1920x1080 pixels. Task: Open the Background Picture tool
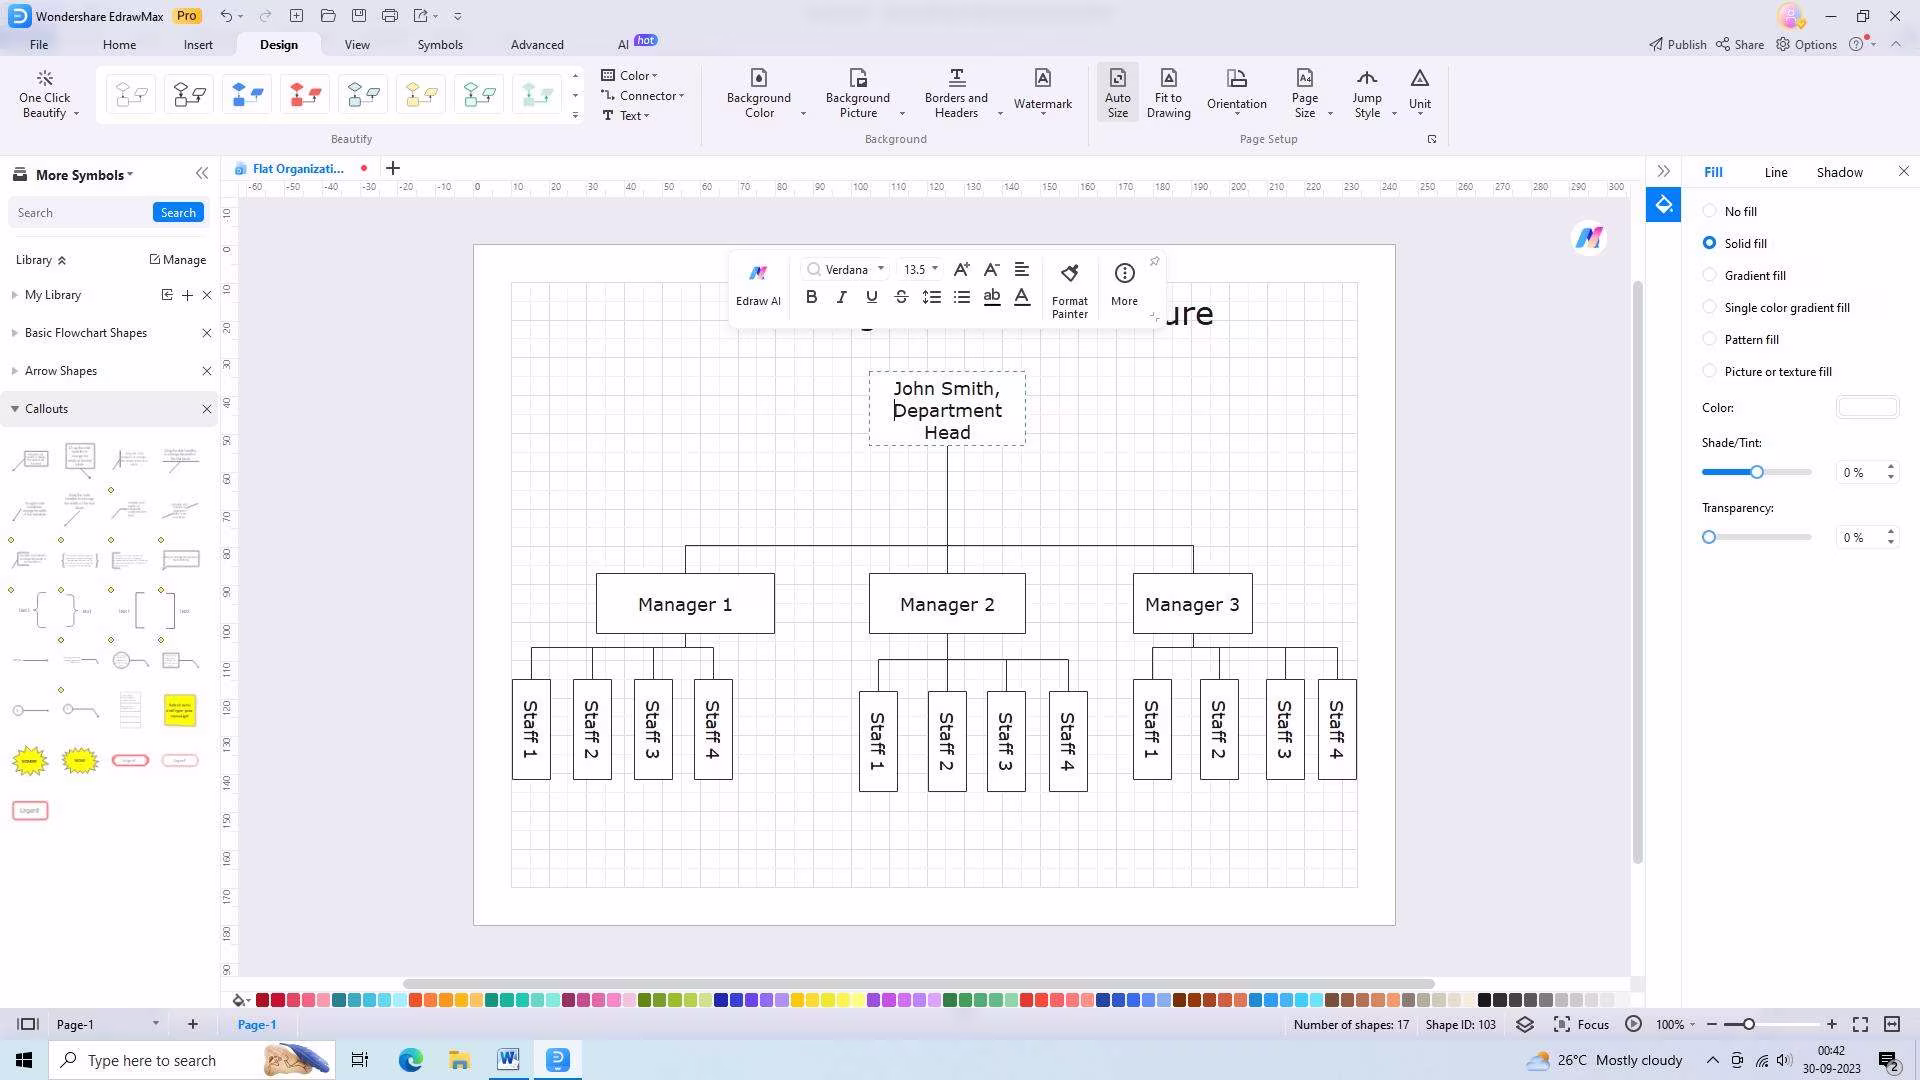tap(857, 93)
